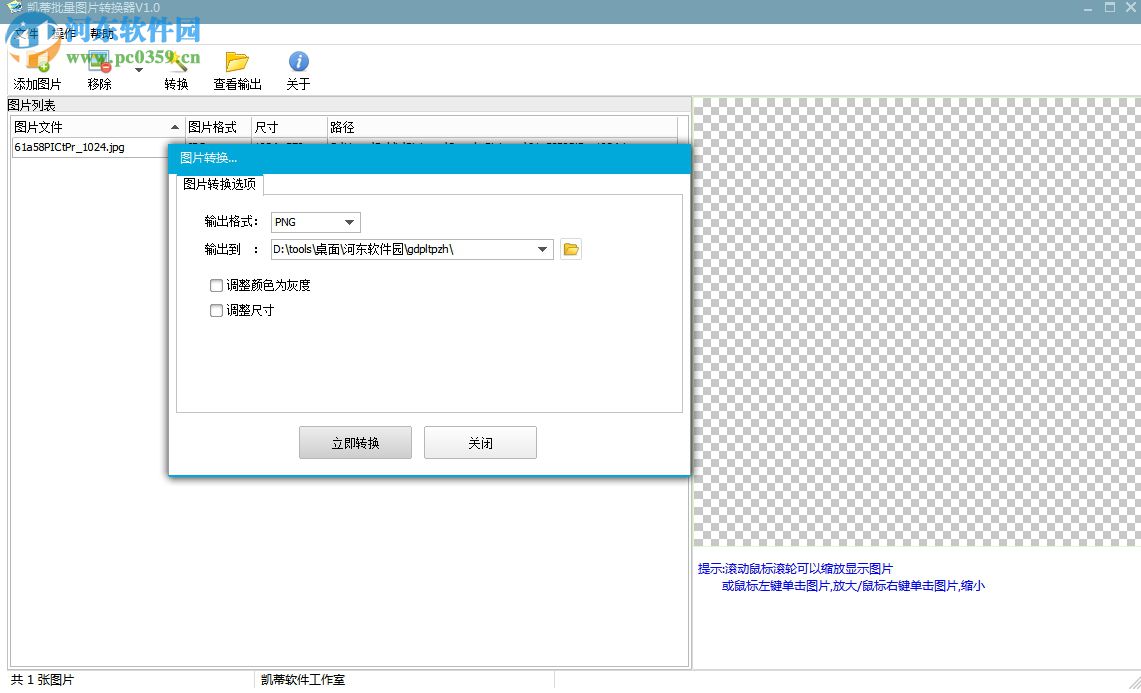
Task: Enable 调整颜色为灰度 checkbox
Action: [216, 285]
